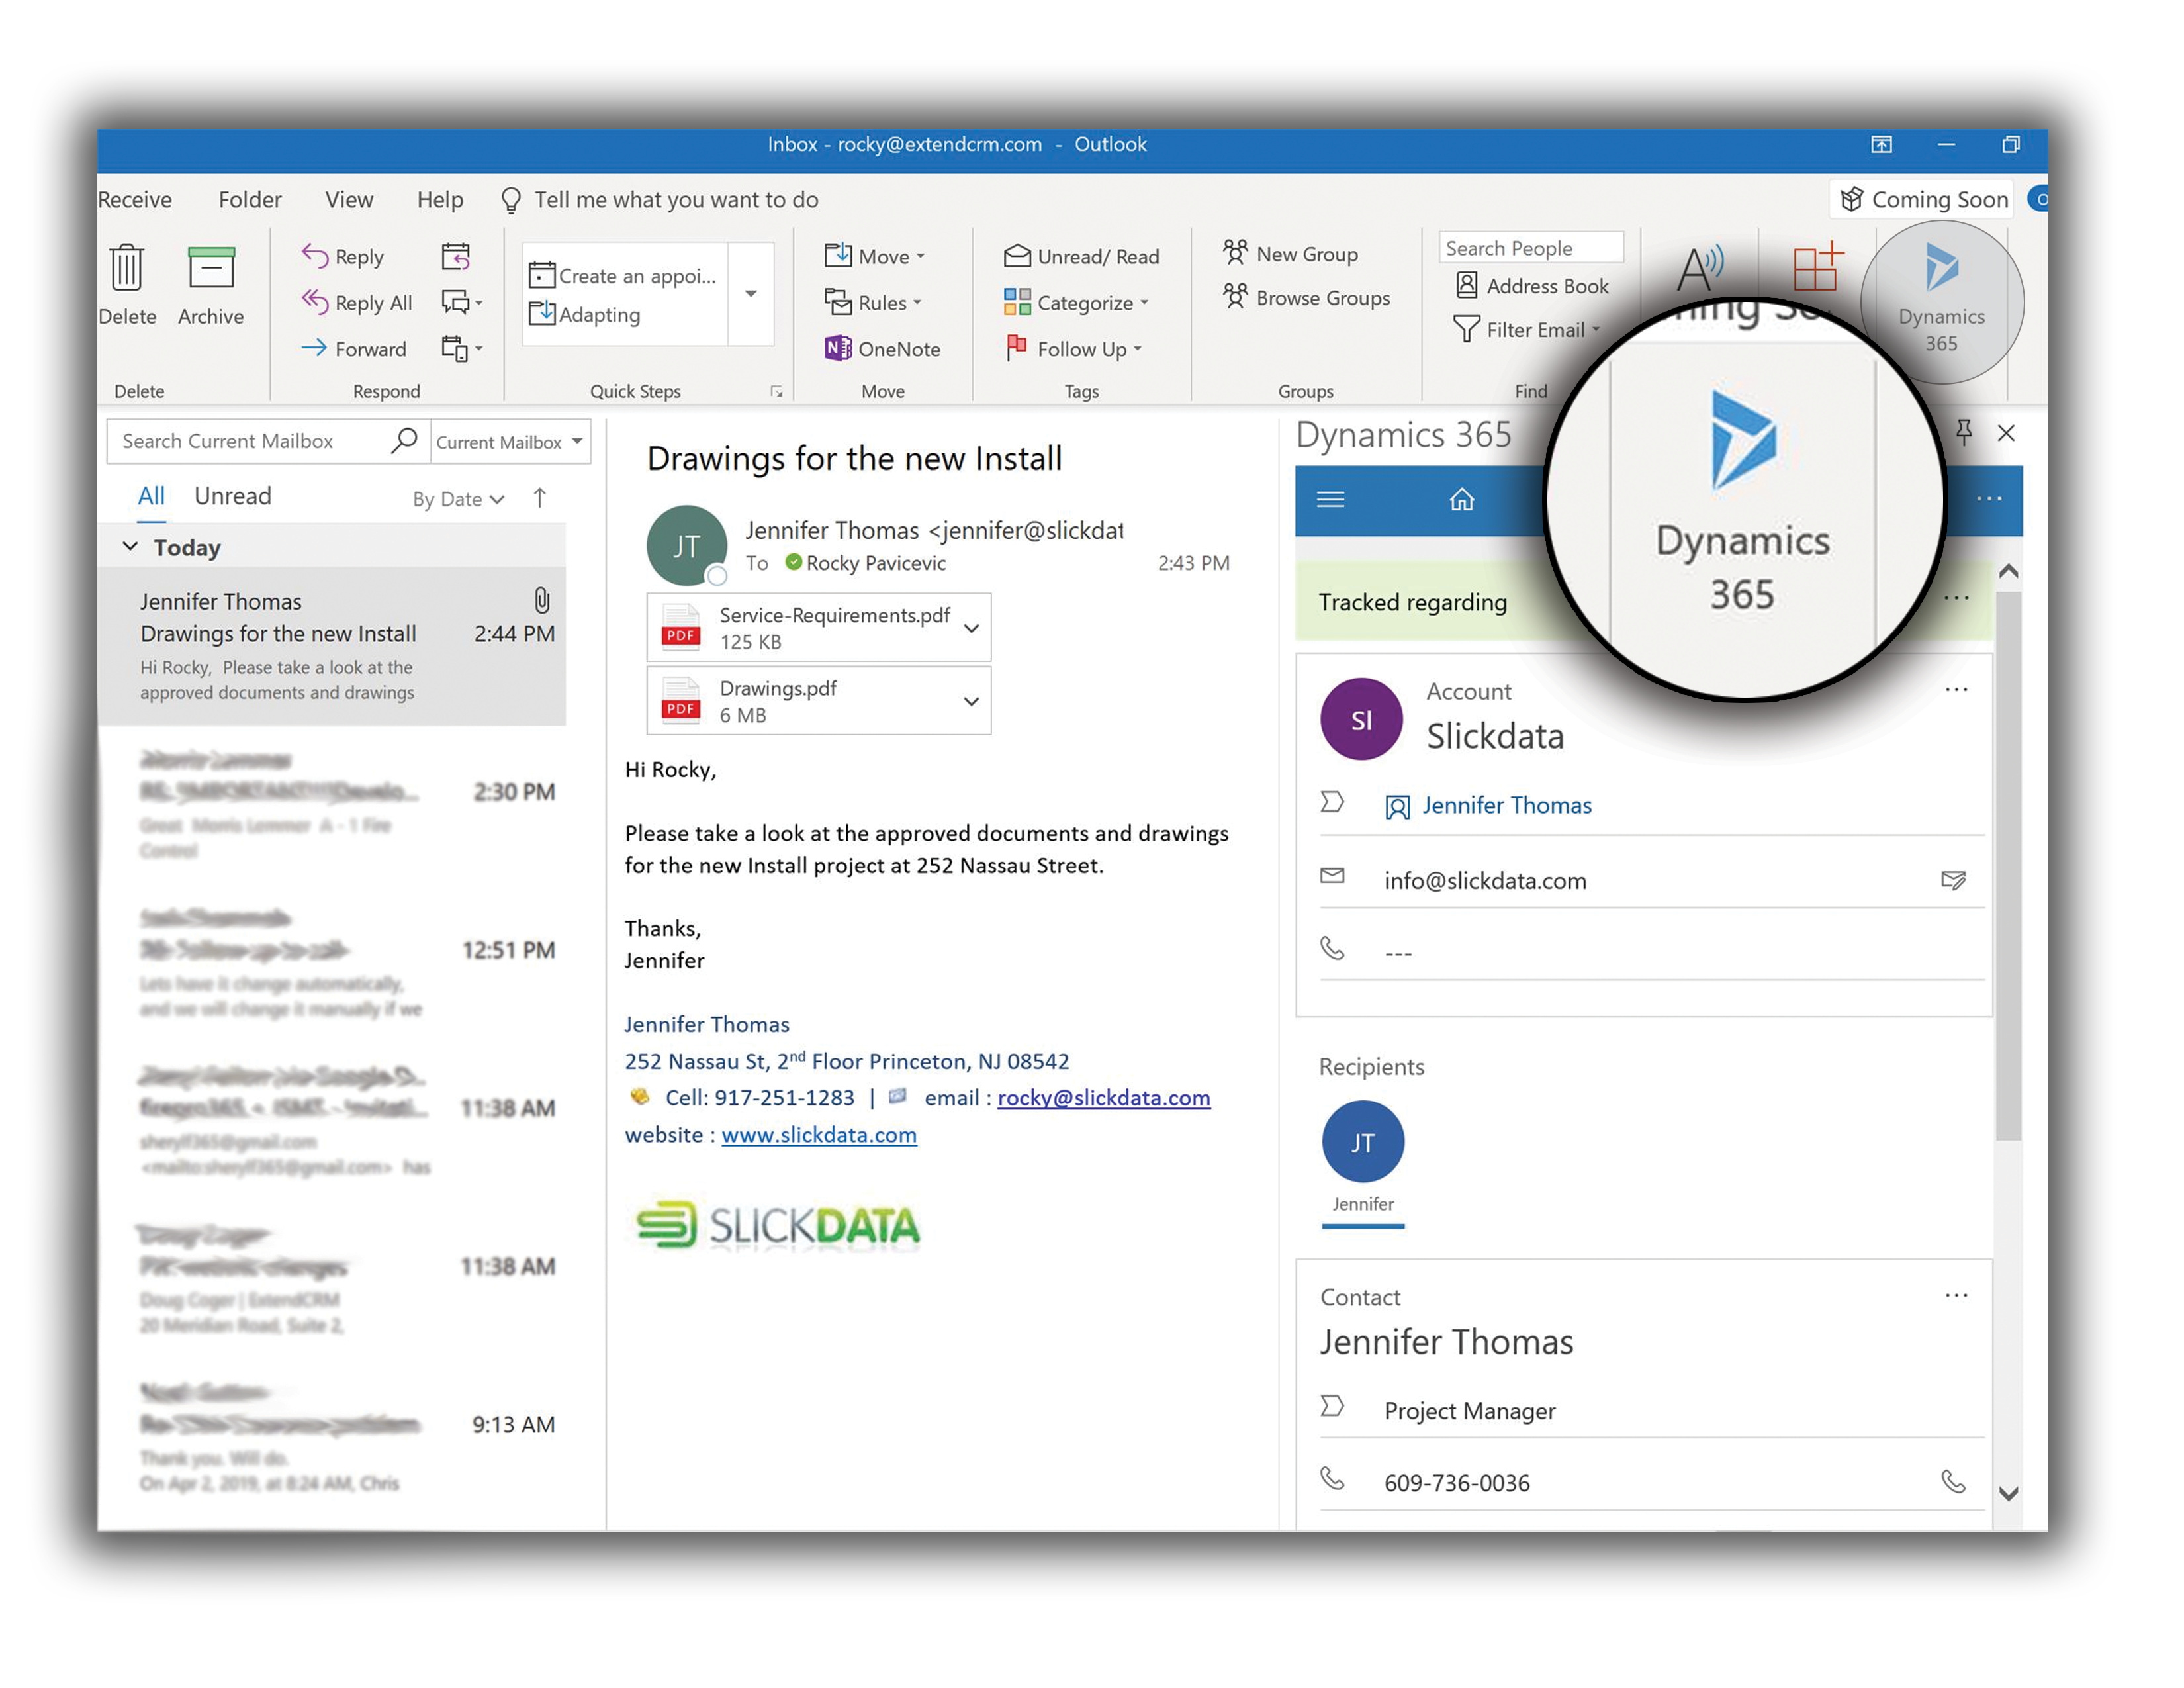The height and width of the screenshot is (1688, 2184).
Task: Open the Filter Email dropdown
Action: coord(1527,330)
